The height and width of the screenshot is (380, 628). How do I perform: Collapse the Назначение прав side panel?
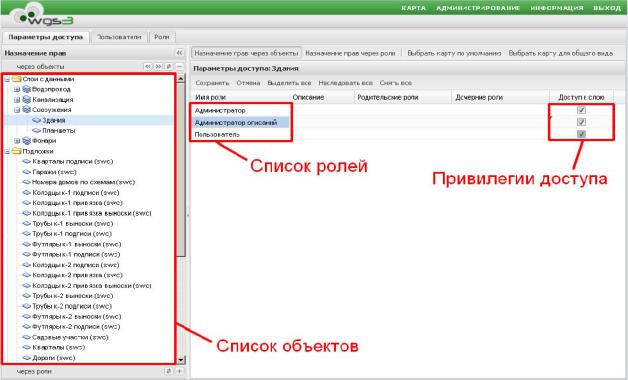[179, 53]
